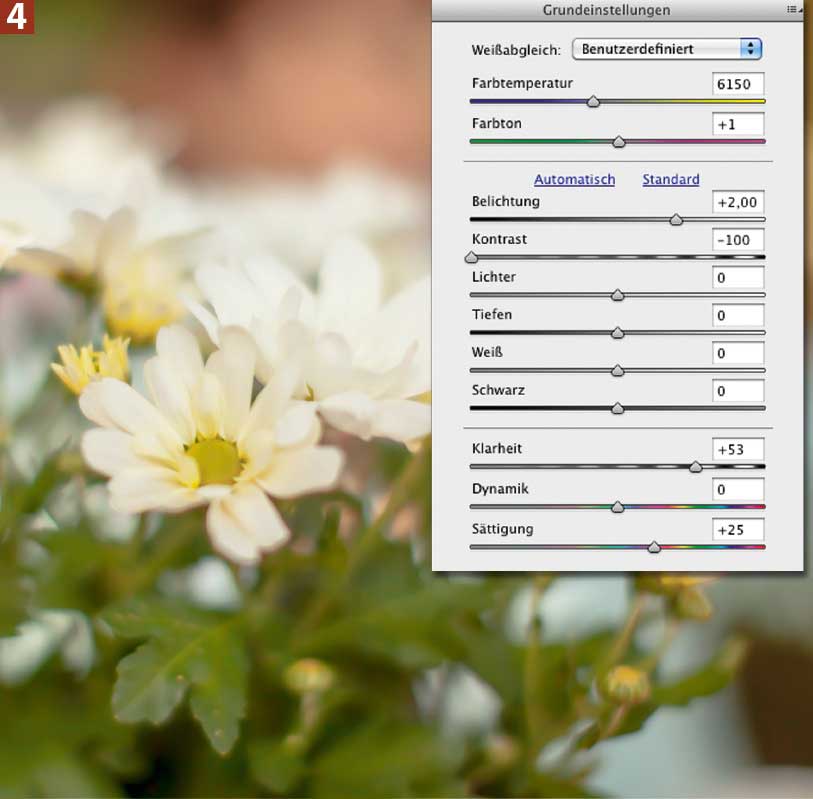Click the Belichtung slider handle

coord(676,220)
